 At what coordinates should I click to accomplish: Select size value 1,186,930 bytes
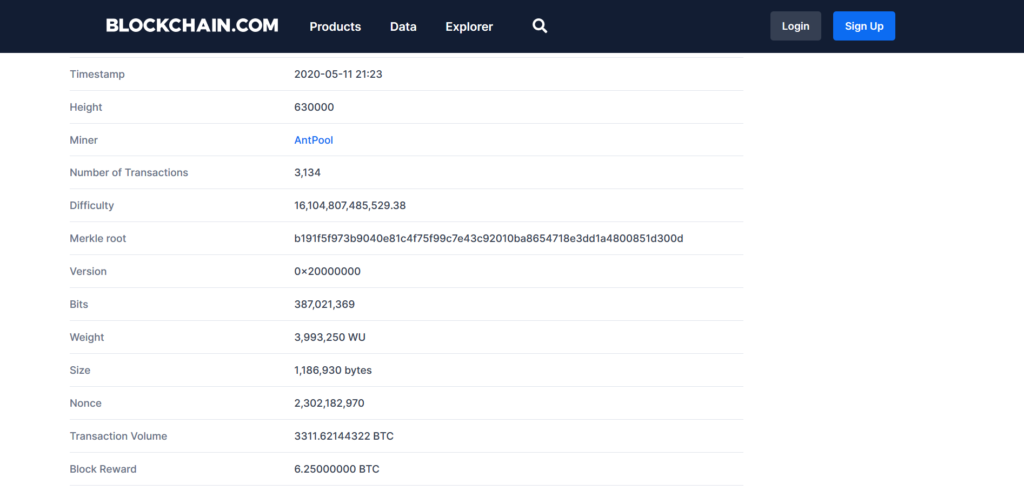tap(333, 370)
